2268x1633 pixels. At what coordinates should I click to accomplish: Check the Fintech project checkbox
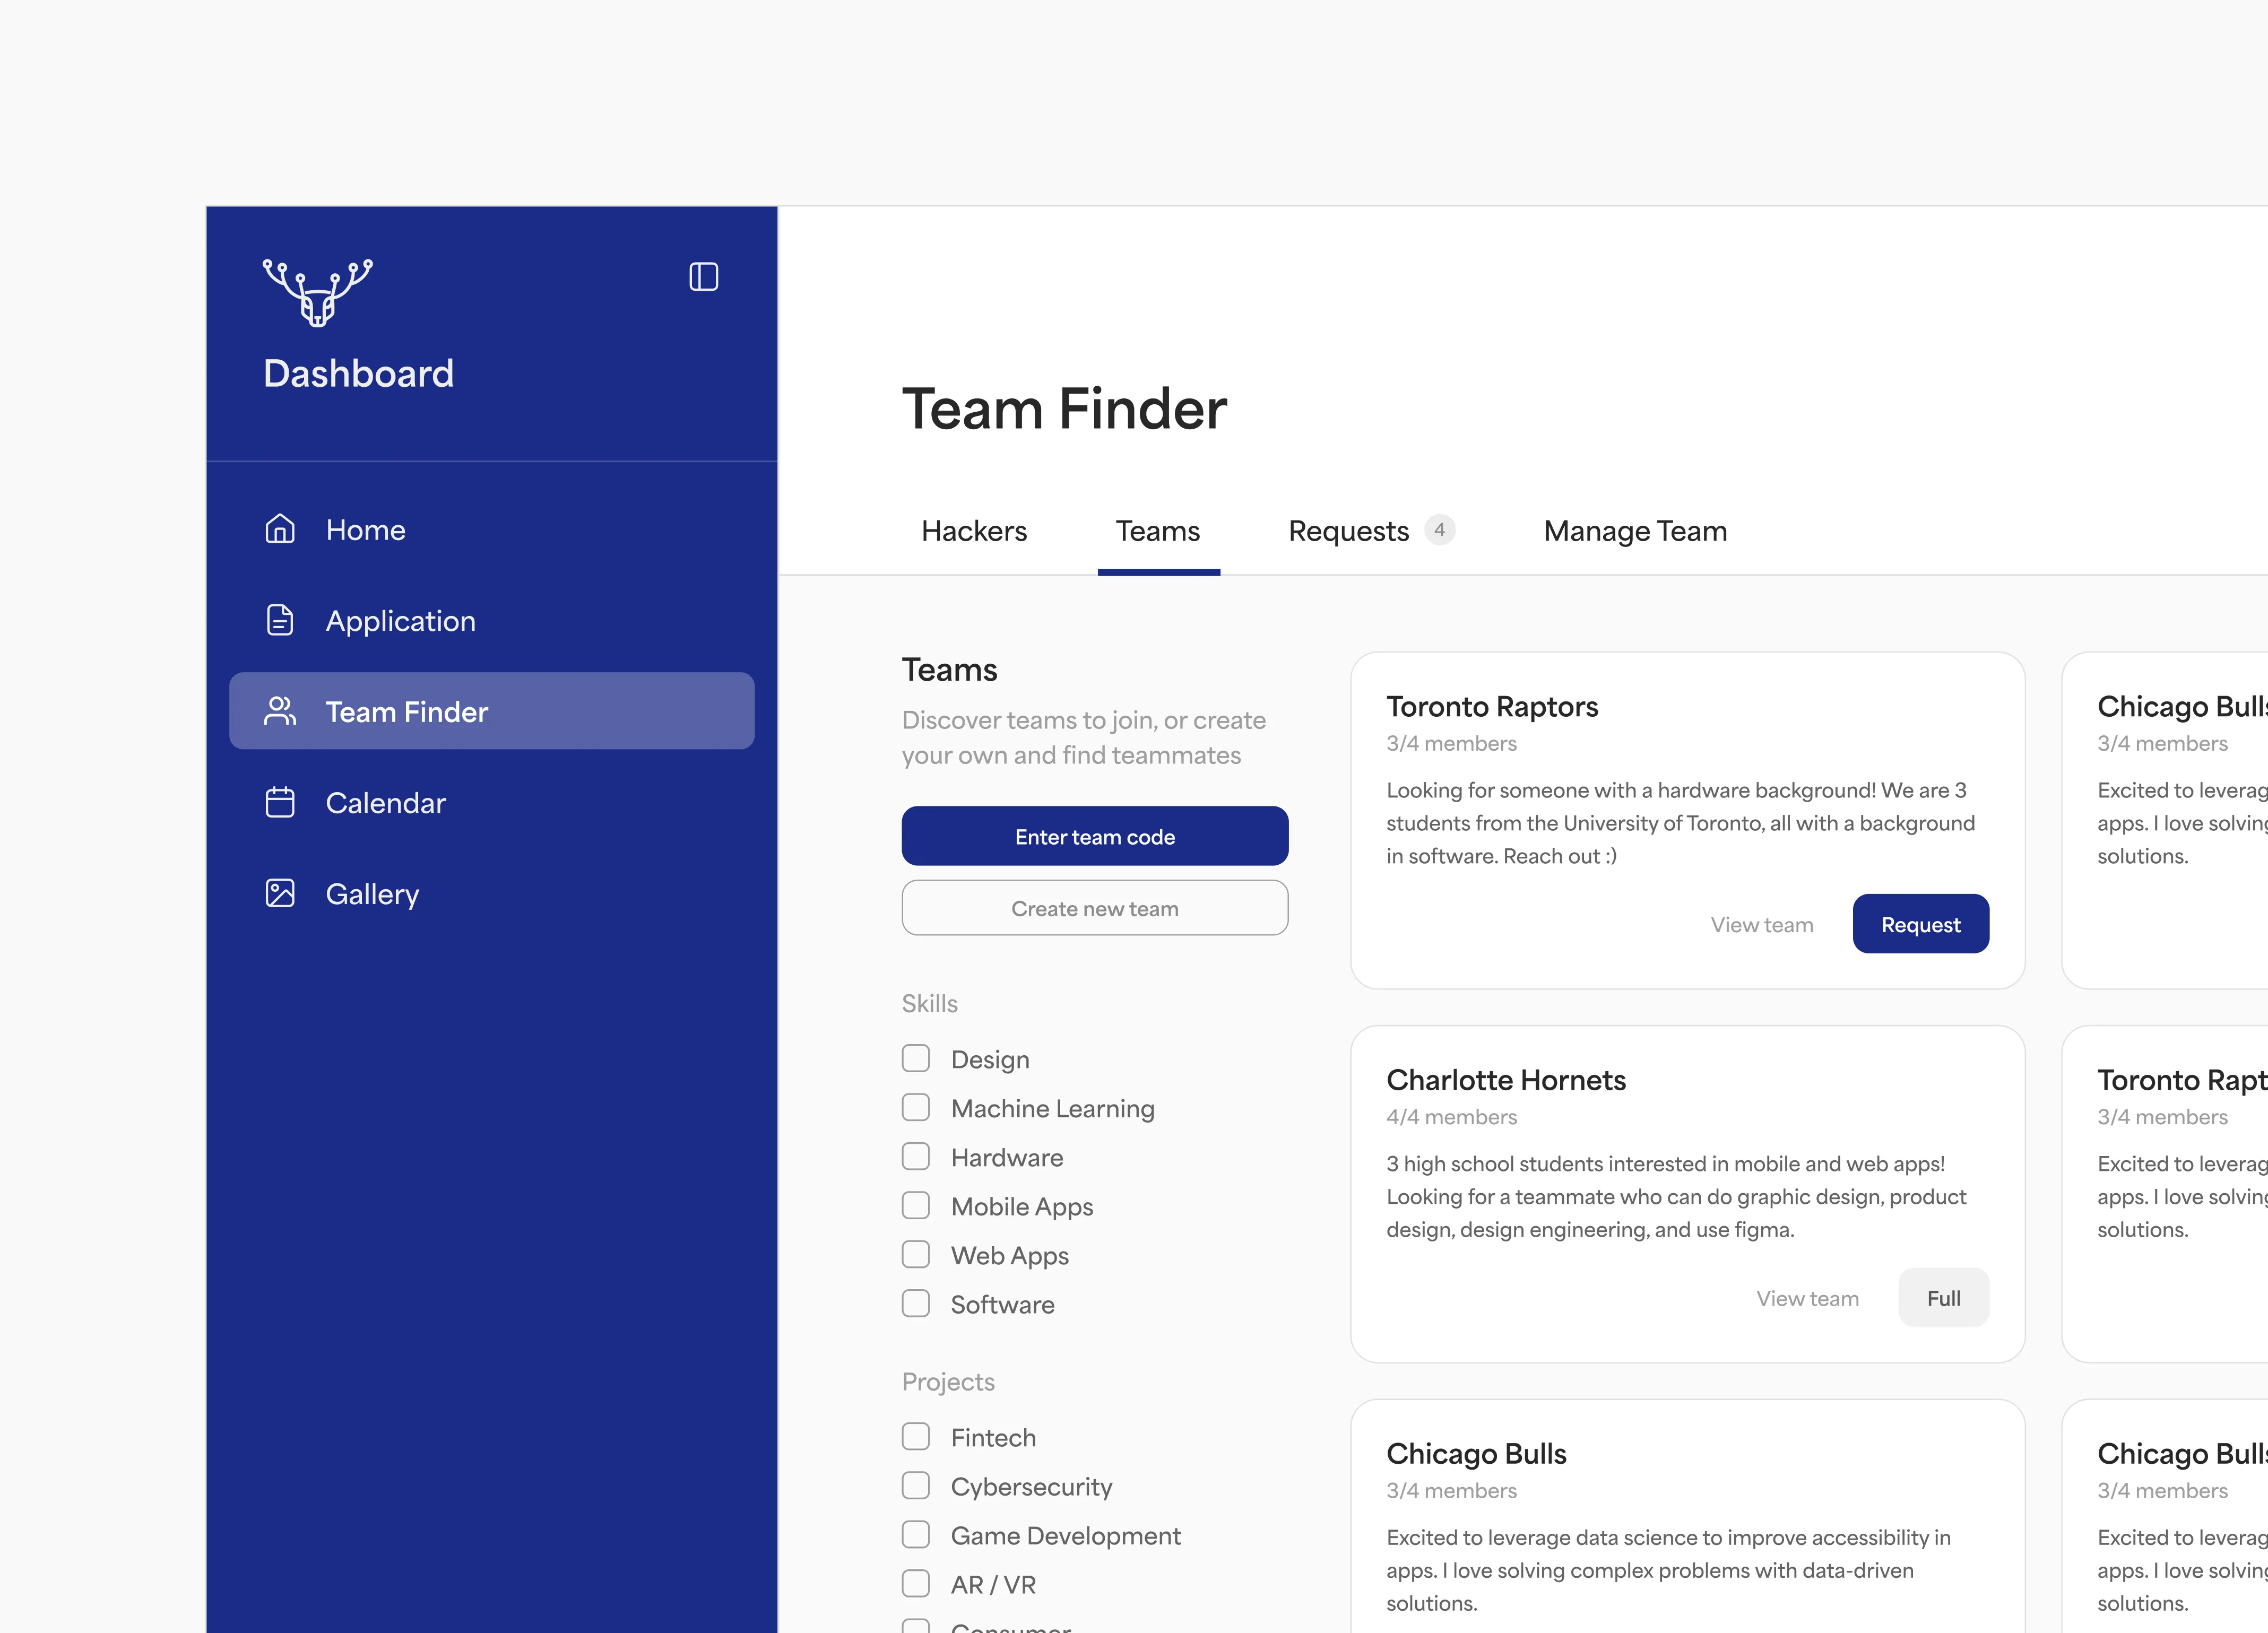point(916,1436)
